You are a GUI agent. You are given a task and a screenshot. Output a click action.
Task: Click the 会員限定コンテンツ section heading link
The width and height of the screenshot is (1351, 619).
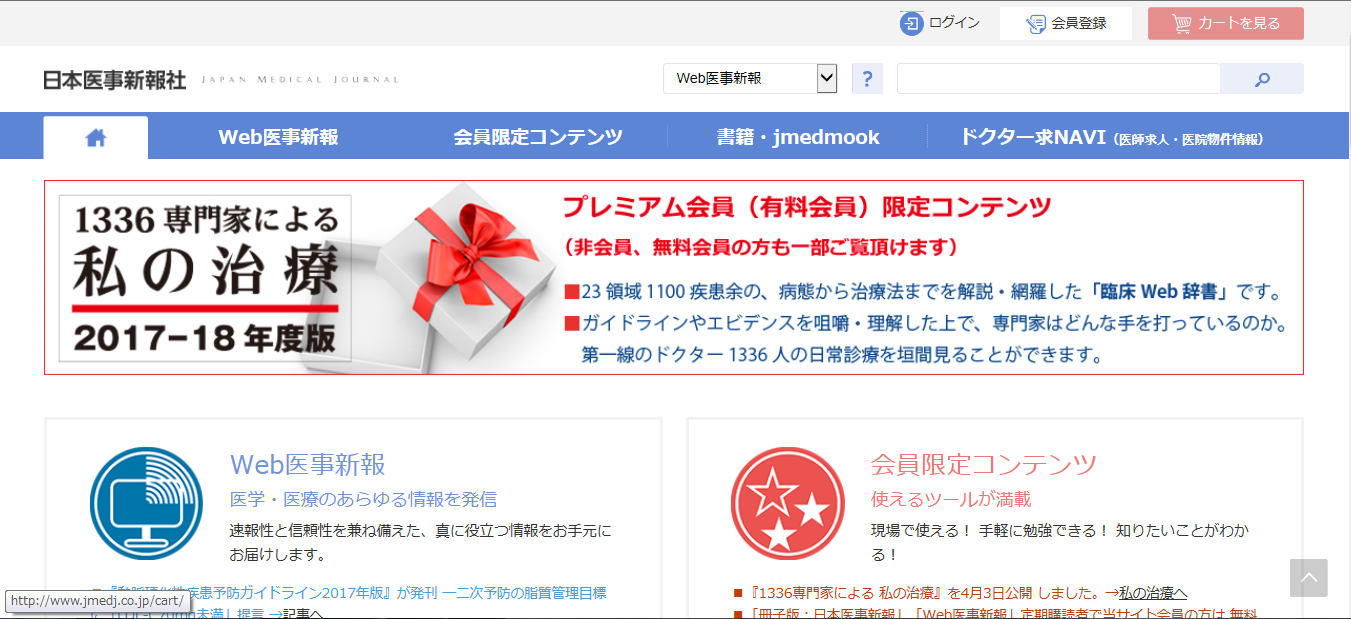(x=983, y=465)
